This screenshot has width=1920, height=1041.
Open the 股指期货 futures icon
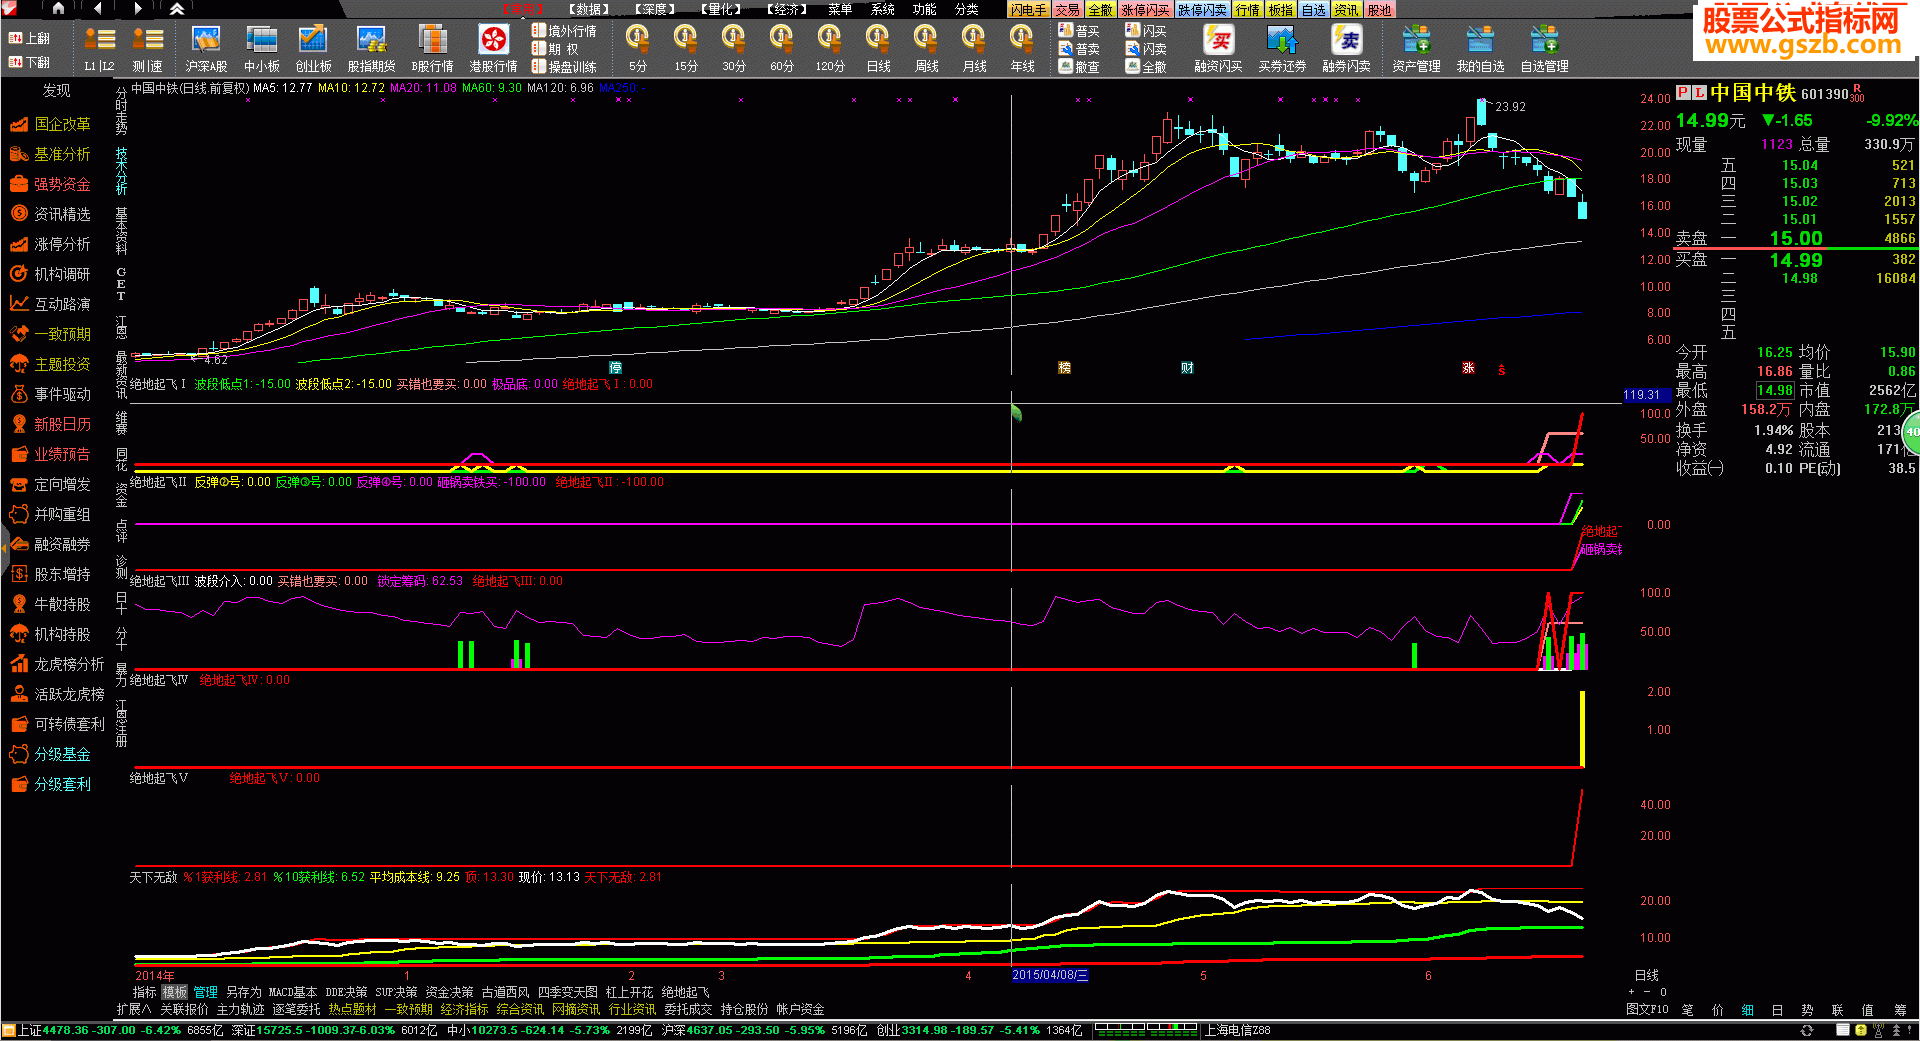click(371, 49)
